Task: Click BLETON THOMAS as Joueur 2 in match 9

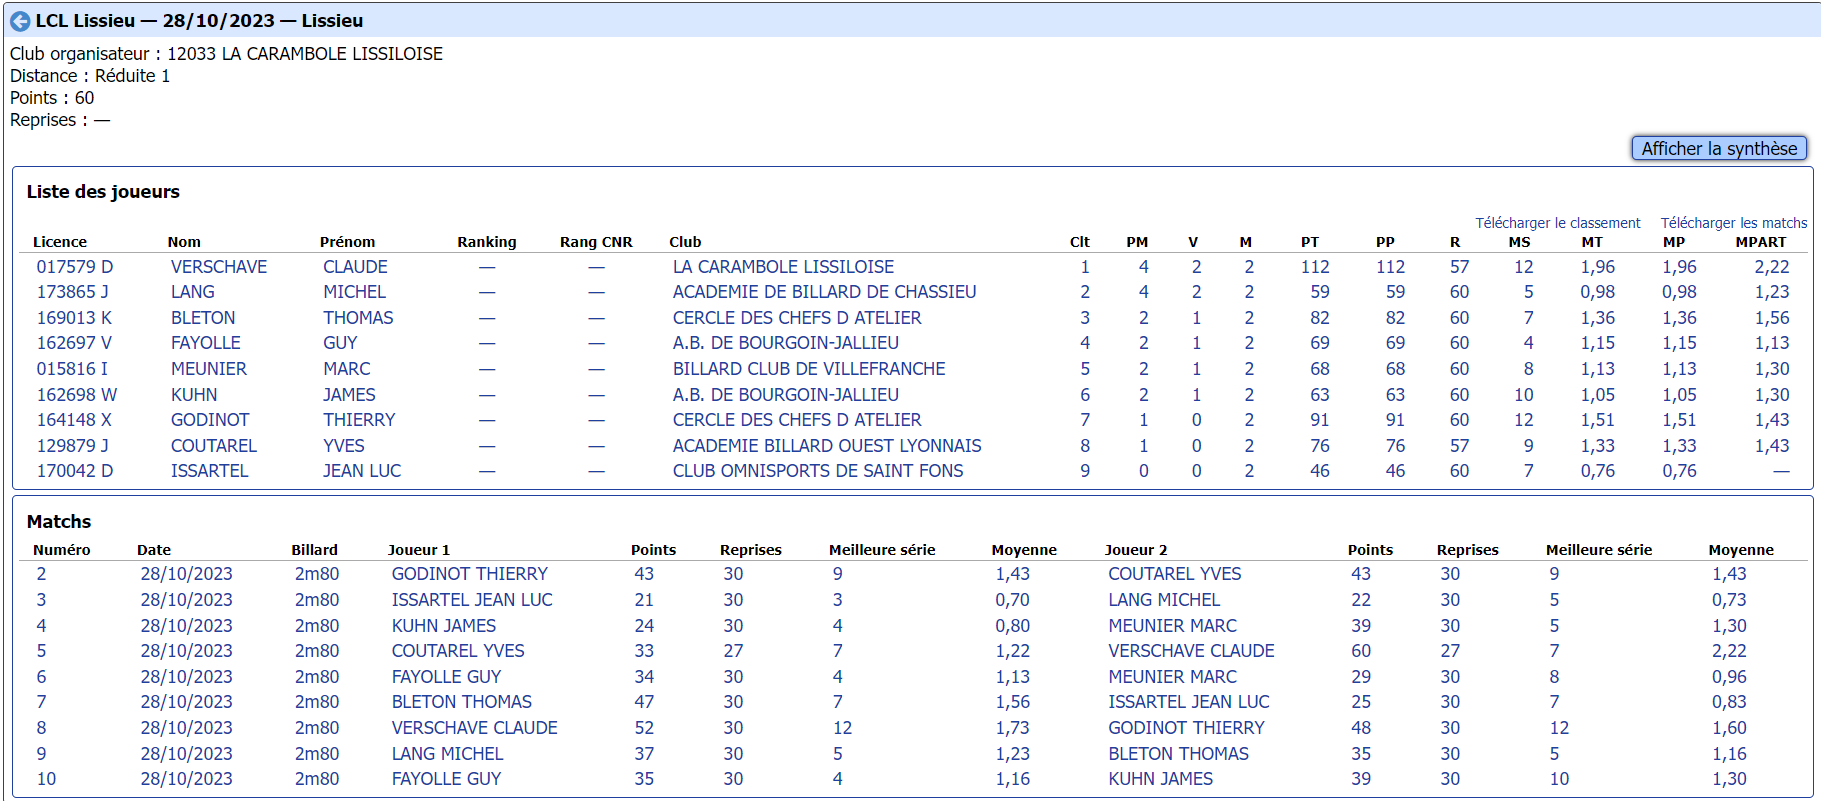Action: (1178, 754)
